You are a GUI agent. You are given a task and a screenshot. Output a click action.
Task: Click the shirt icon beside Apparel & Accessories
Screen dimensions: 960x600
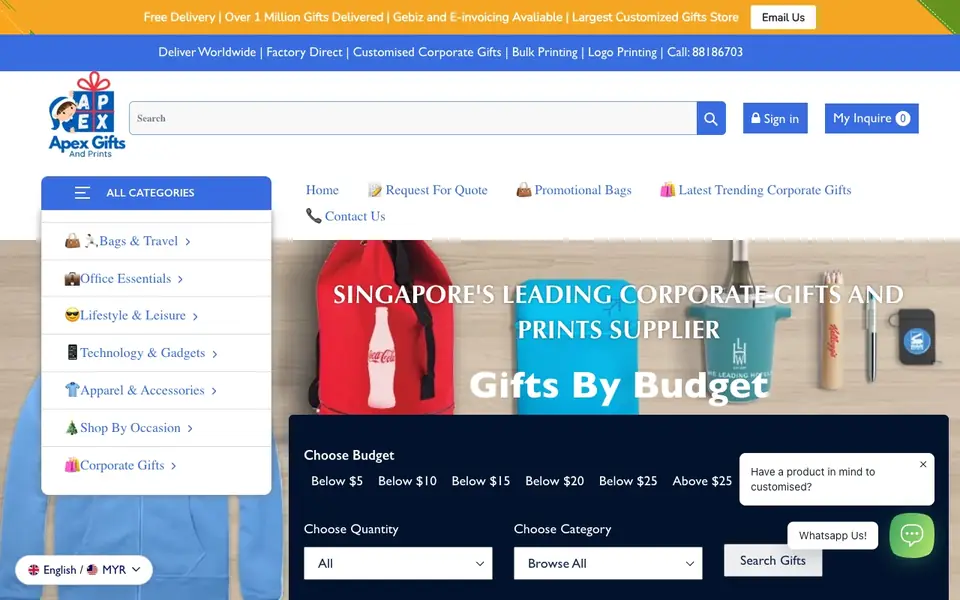pos(72,390)
